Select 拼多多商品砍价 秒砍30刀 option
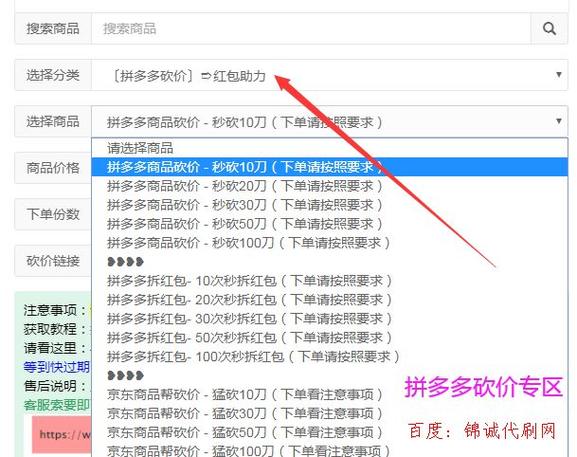The image size is (577, 457). pyautogui.click(x=329, y=205)
